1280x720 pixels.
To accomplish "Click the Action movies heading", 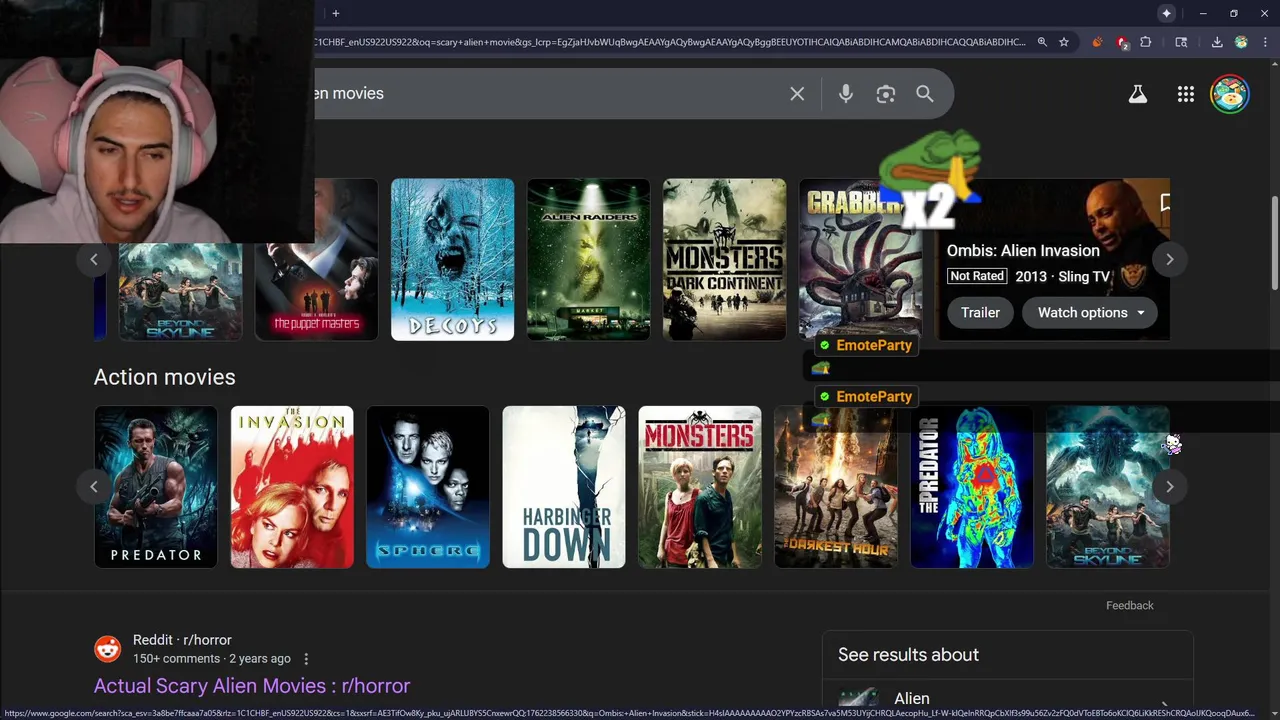I will point(165,377).
